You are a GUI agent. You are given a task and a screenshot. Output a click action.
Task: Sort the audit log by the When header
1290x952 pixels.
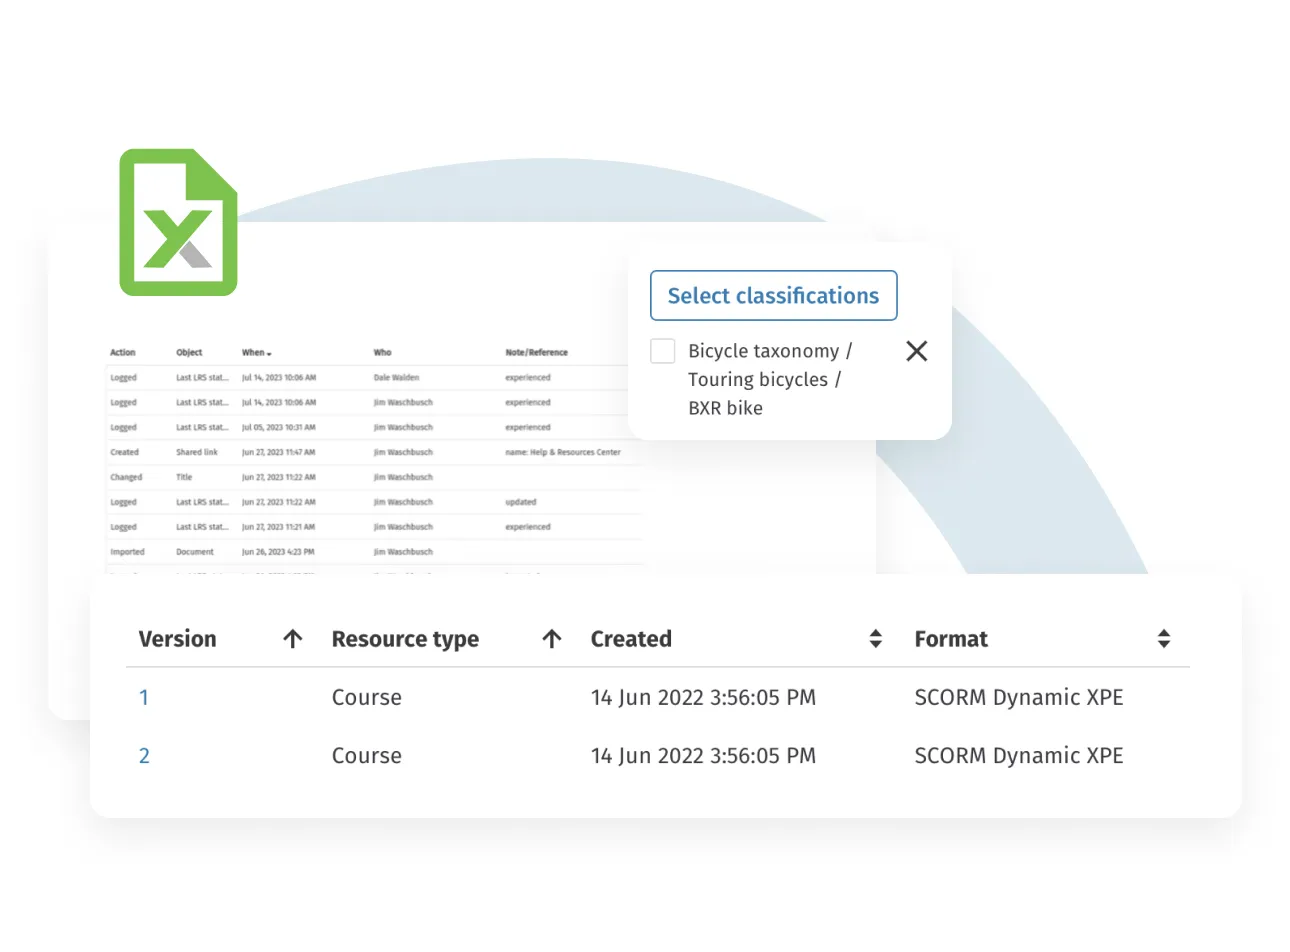[256, 353]
